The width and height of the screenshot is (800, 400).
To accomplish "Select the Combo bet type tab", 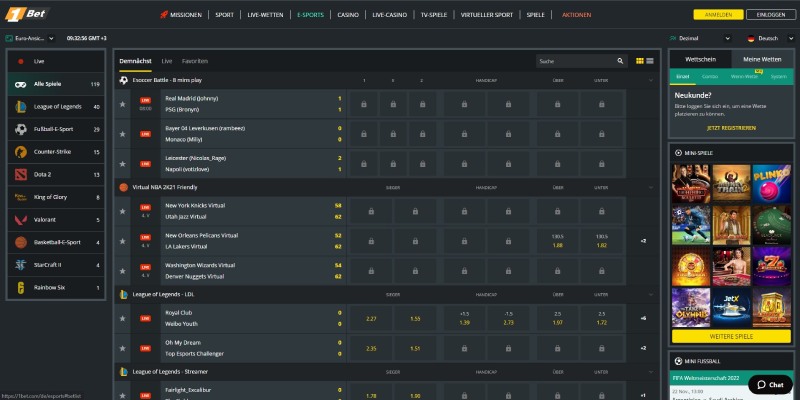I will [710, 77].
